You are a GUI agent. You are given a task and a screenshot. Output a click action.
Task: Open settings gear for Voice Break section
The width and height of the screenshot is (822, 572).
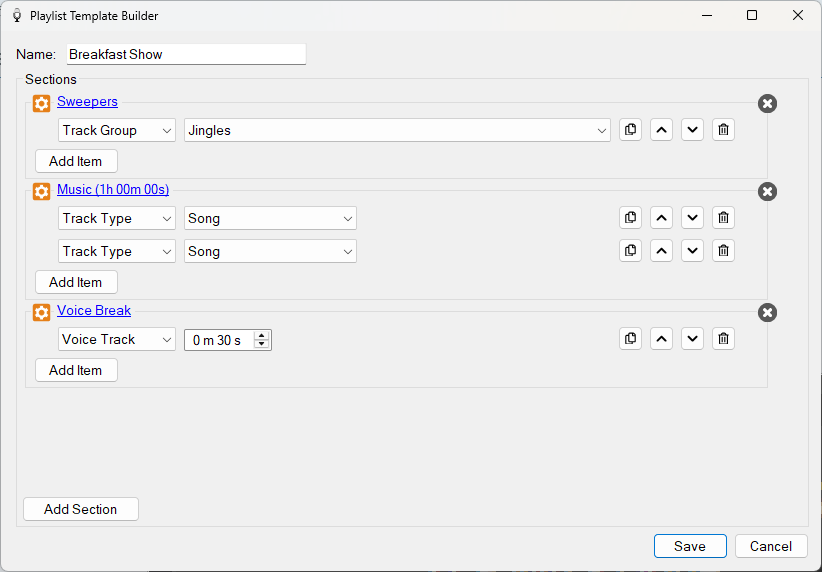(41, 312)
